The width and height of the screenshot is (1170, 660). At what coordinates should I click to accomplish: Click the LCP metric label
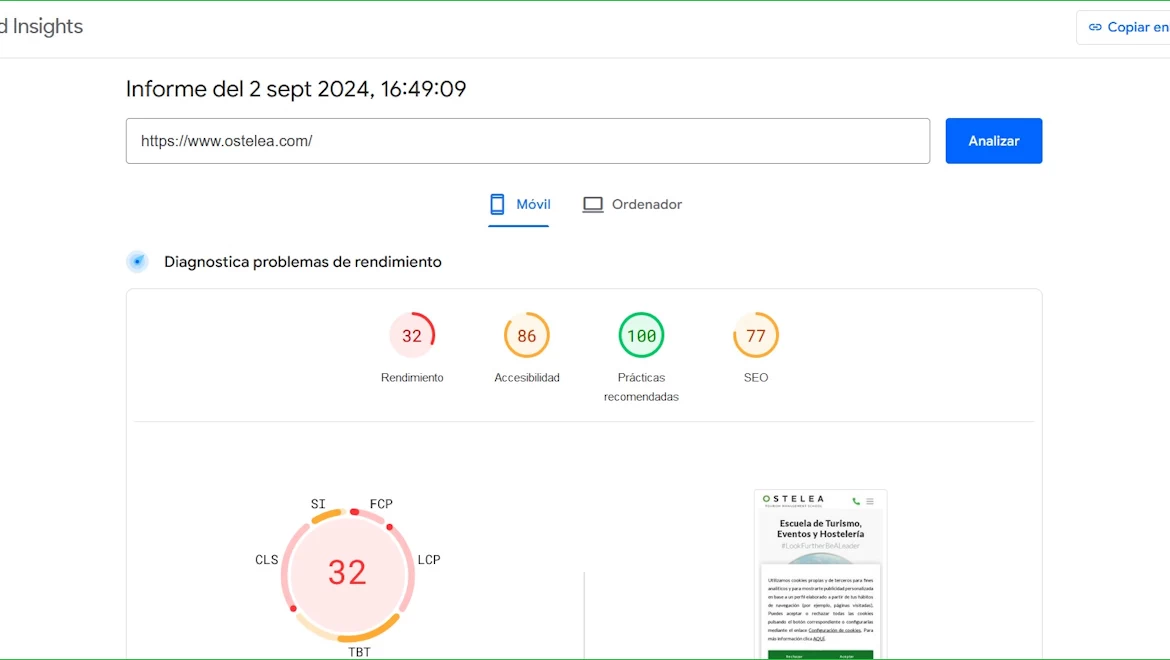coord(429,559)
